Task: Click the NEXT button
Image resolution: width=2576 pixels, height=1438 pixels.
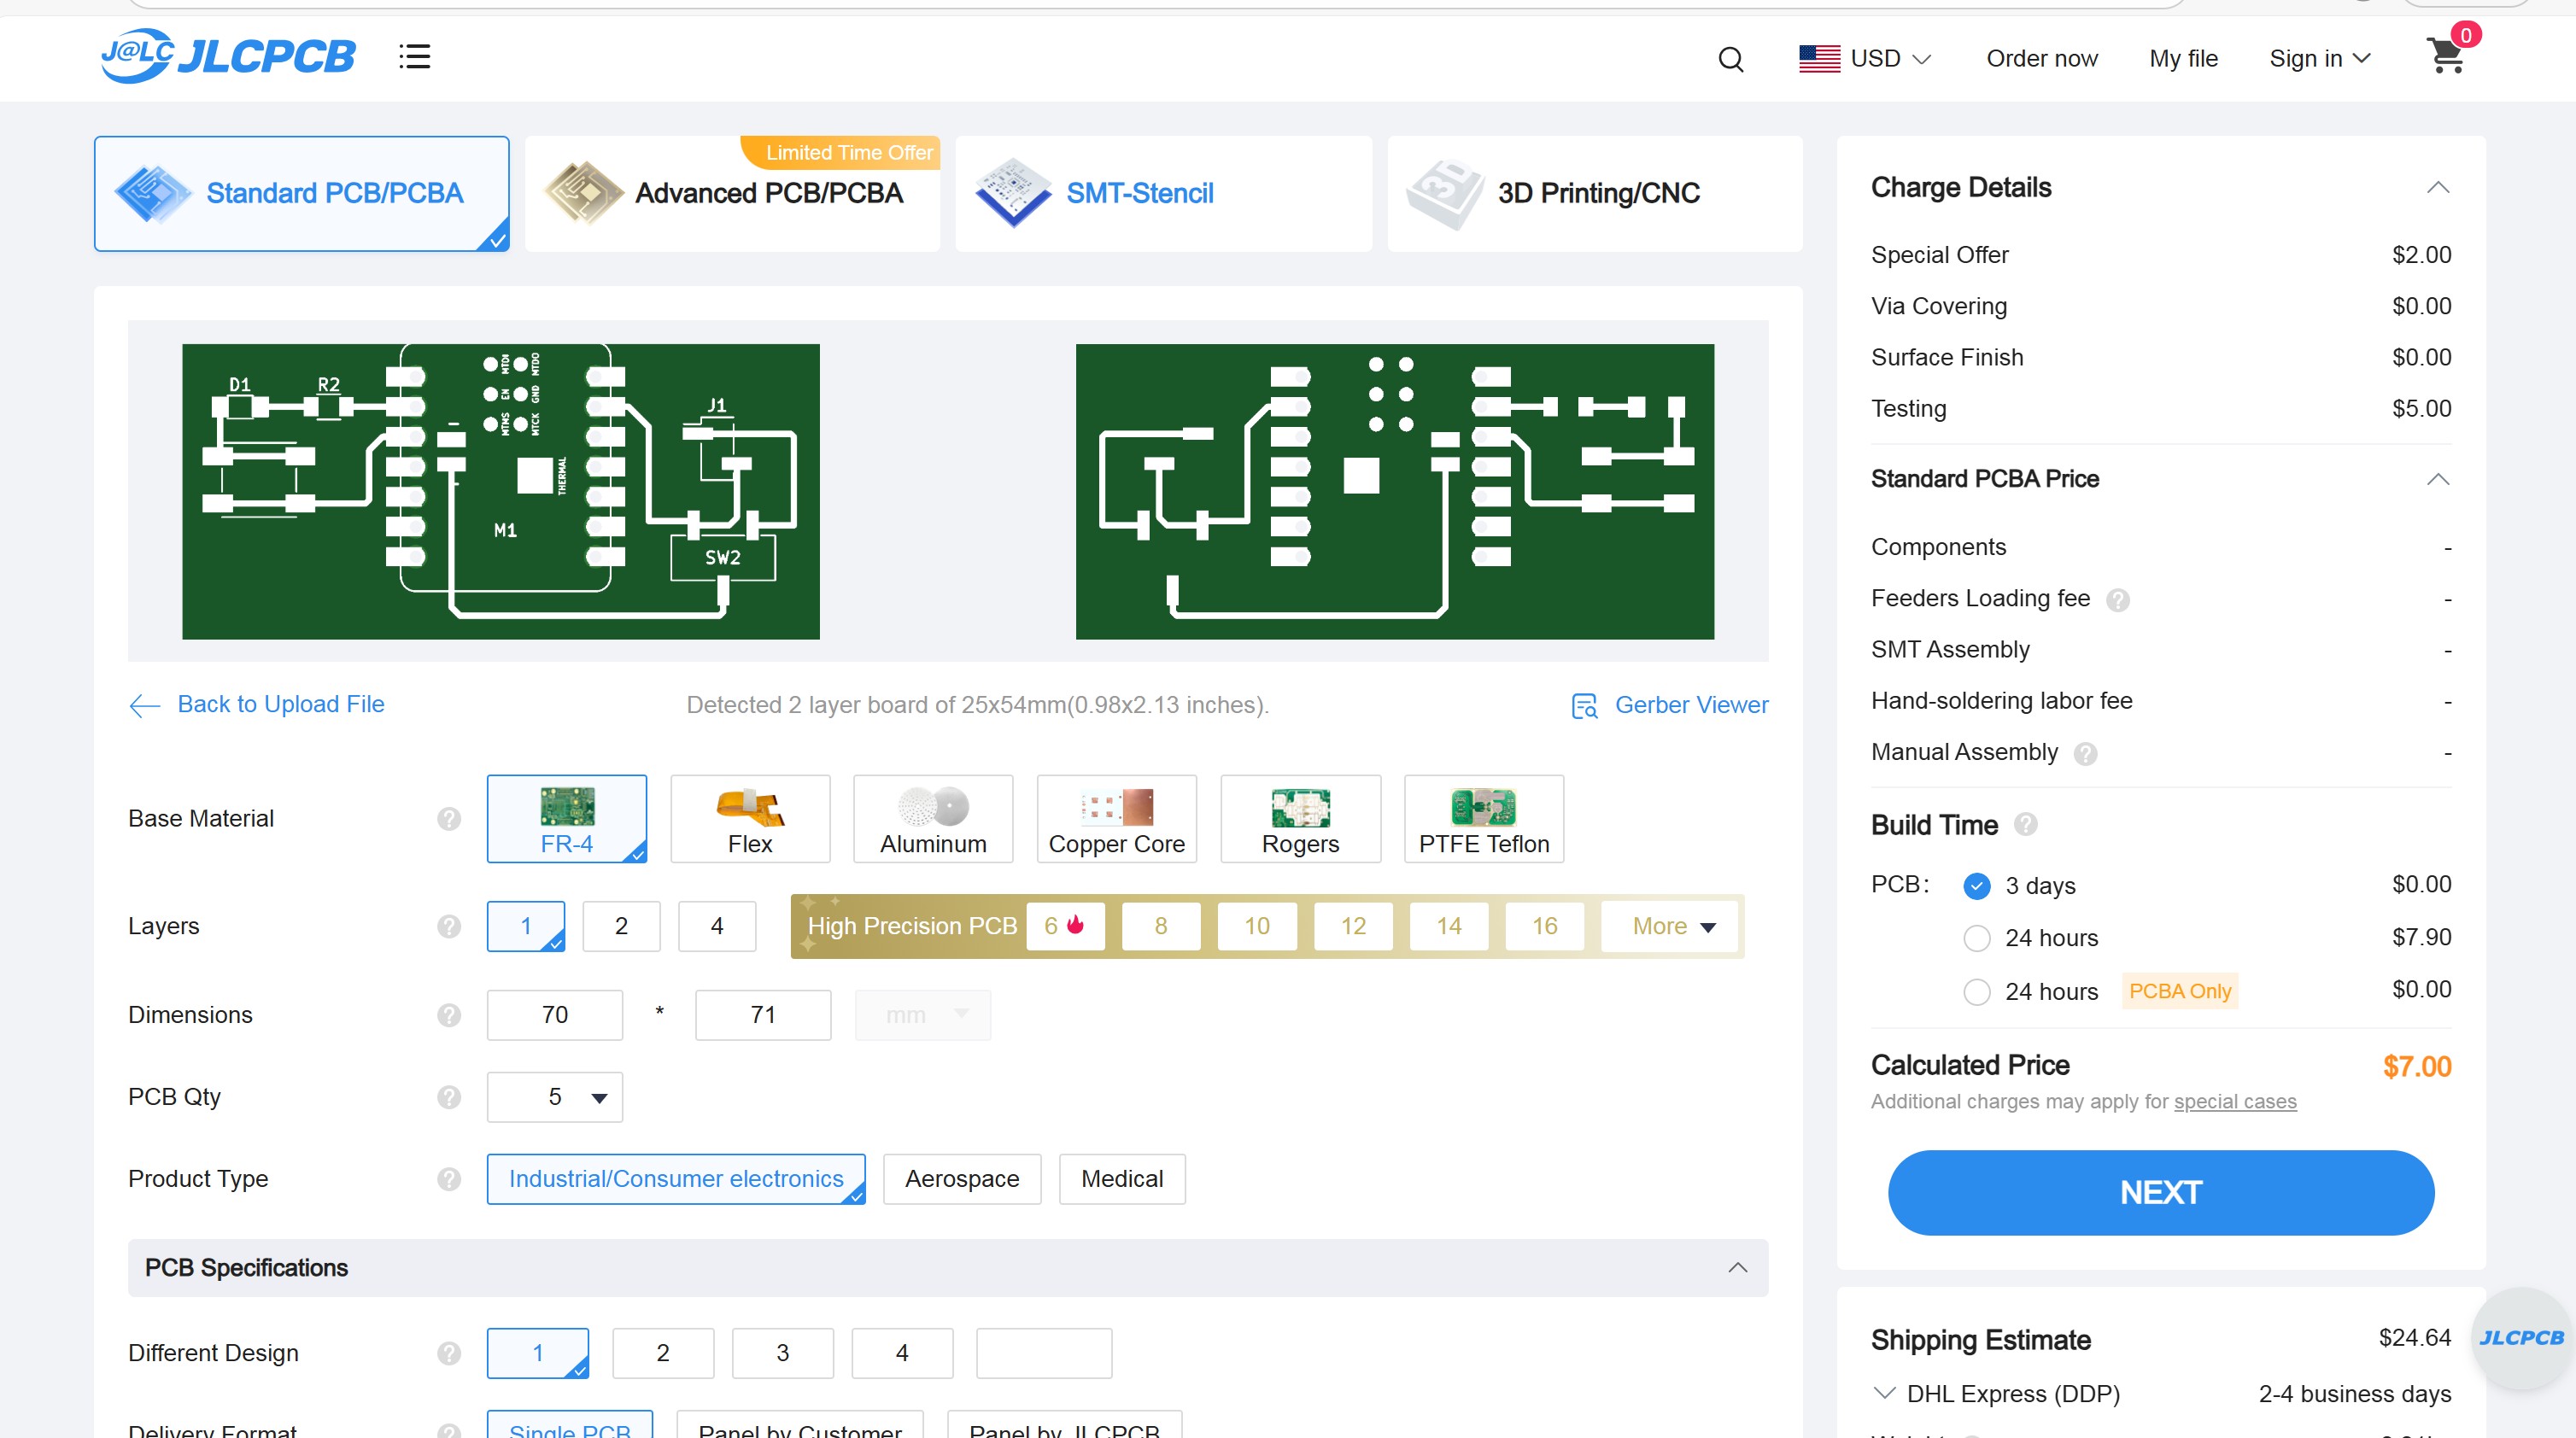Action: tap(2160, 1192)
